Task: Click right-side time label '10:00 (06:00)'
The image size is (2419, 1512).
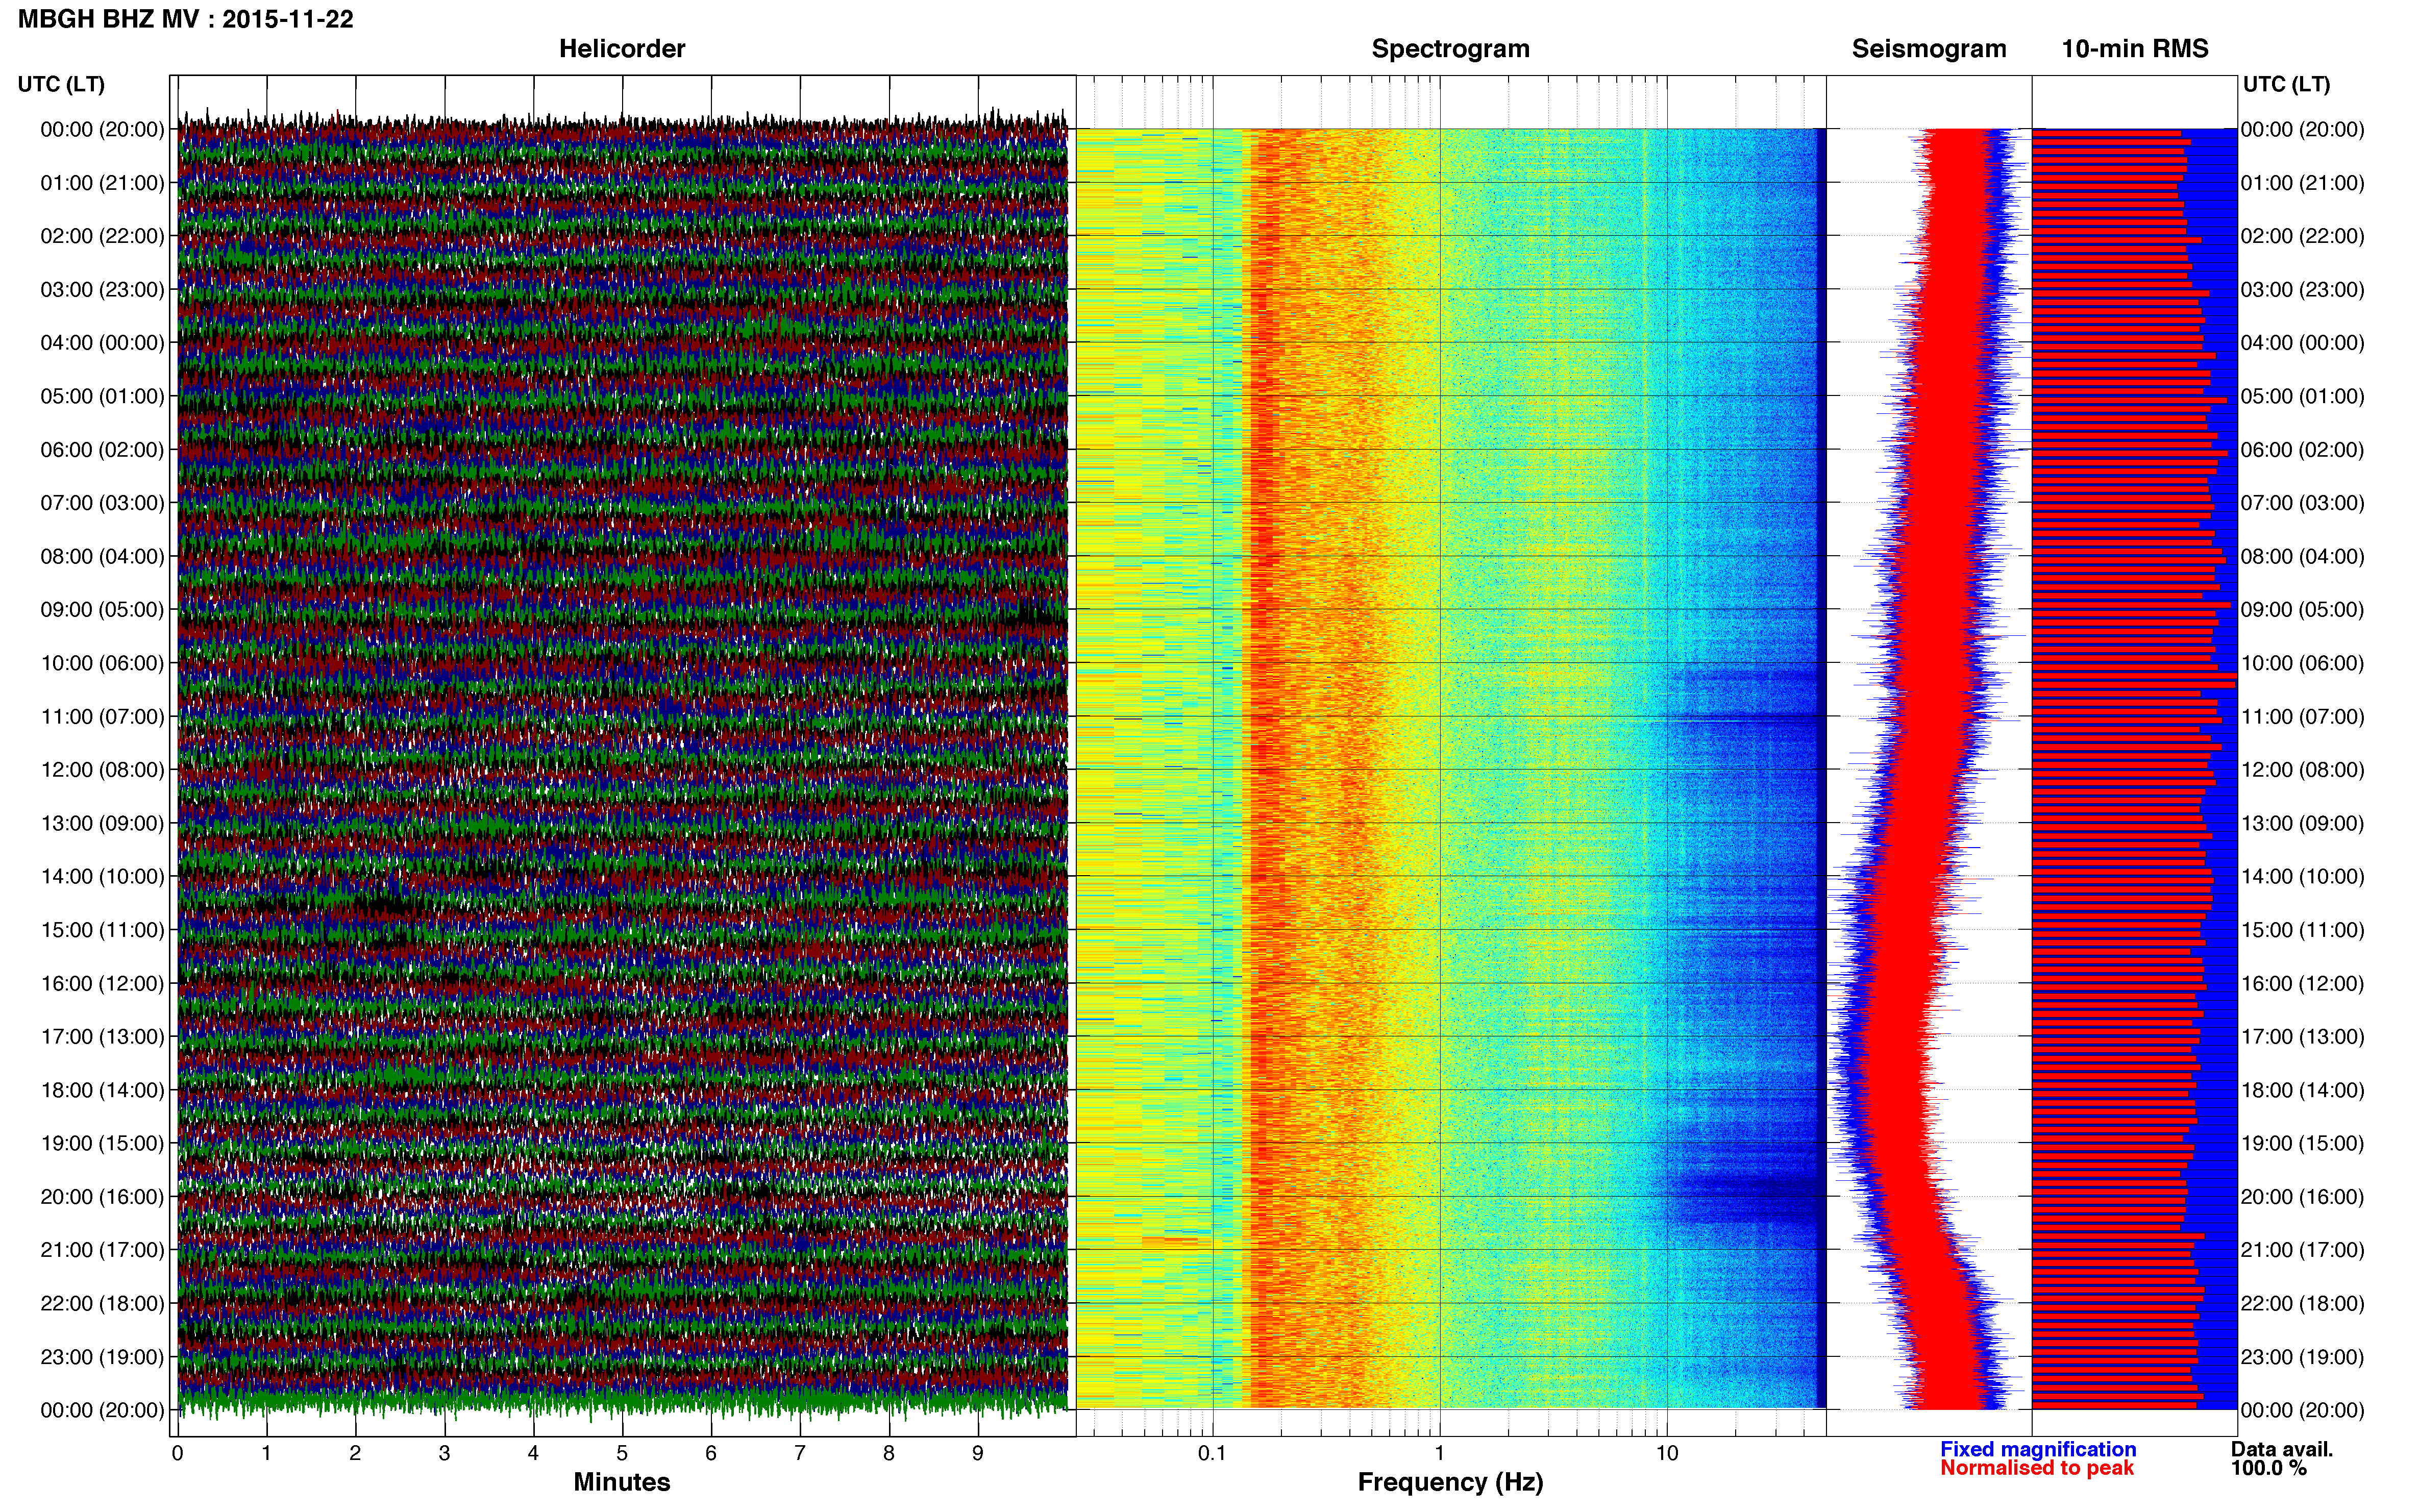Action: click(2303, 663)
